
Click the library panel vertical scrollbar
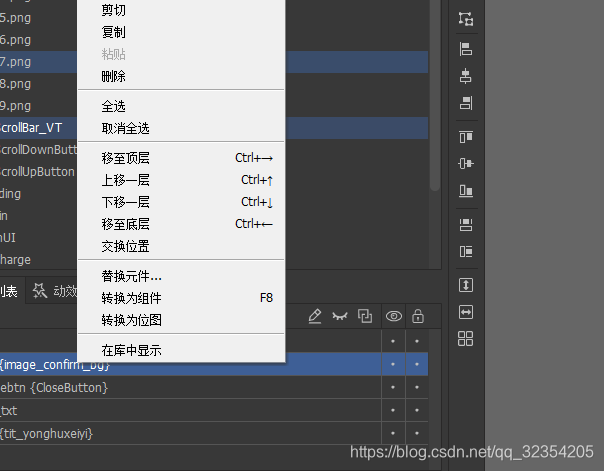(435, 95)
